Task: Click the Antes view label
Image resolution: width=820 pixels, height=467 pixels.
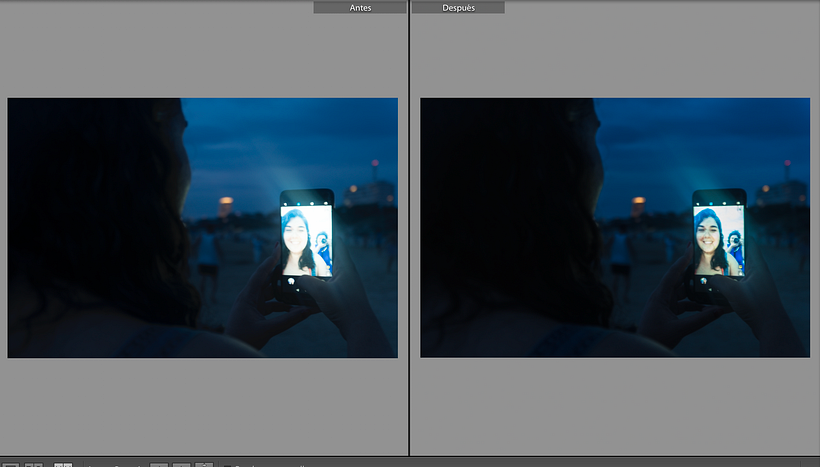Action: [x=360, y=8]
